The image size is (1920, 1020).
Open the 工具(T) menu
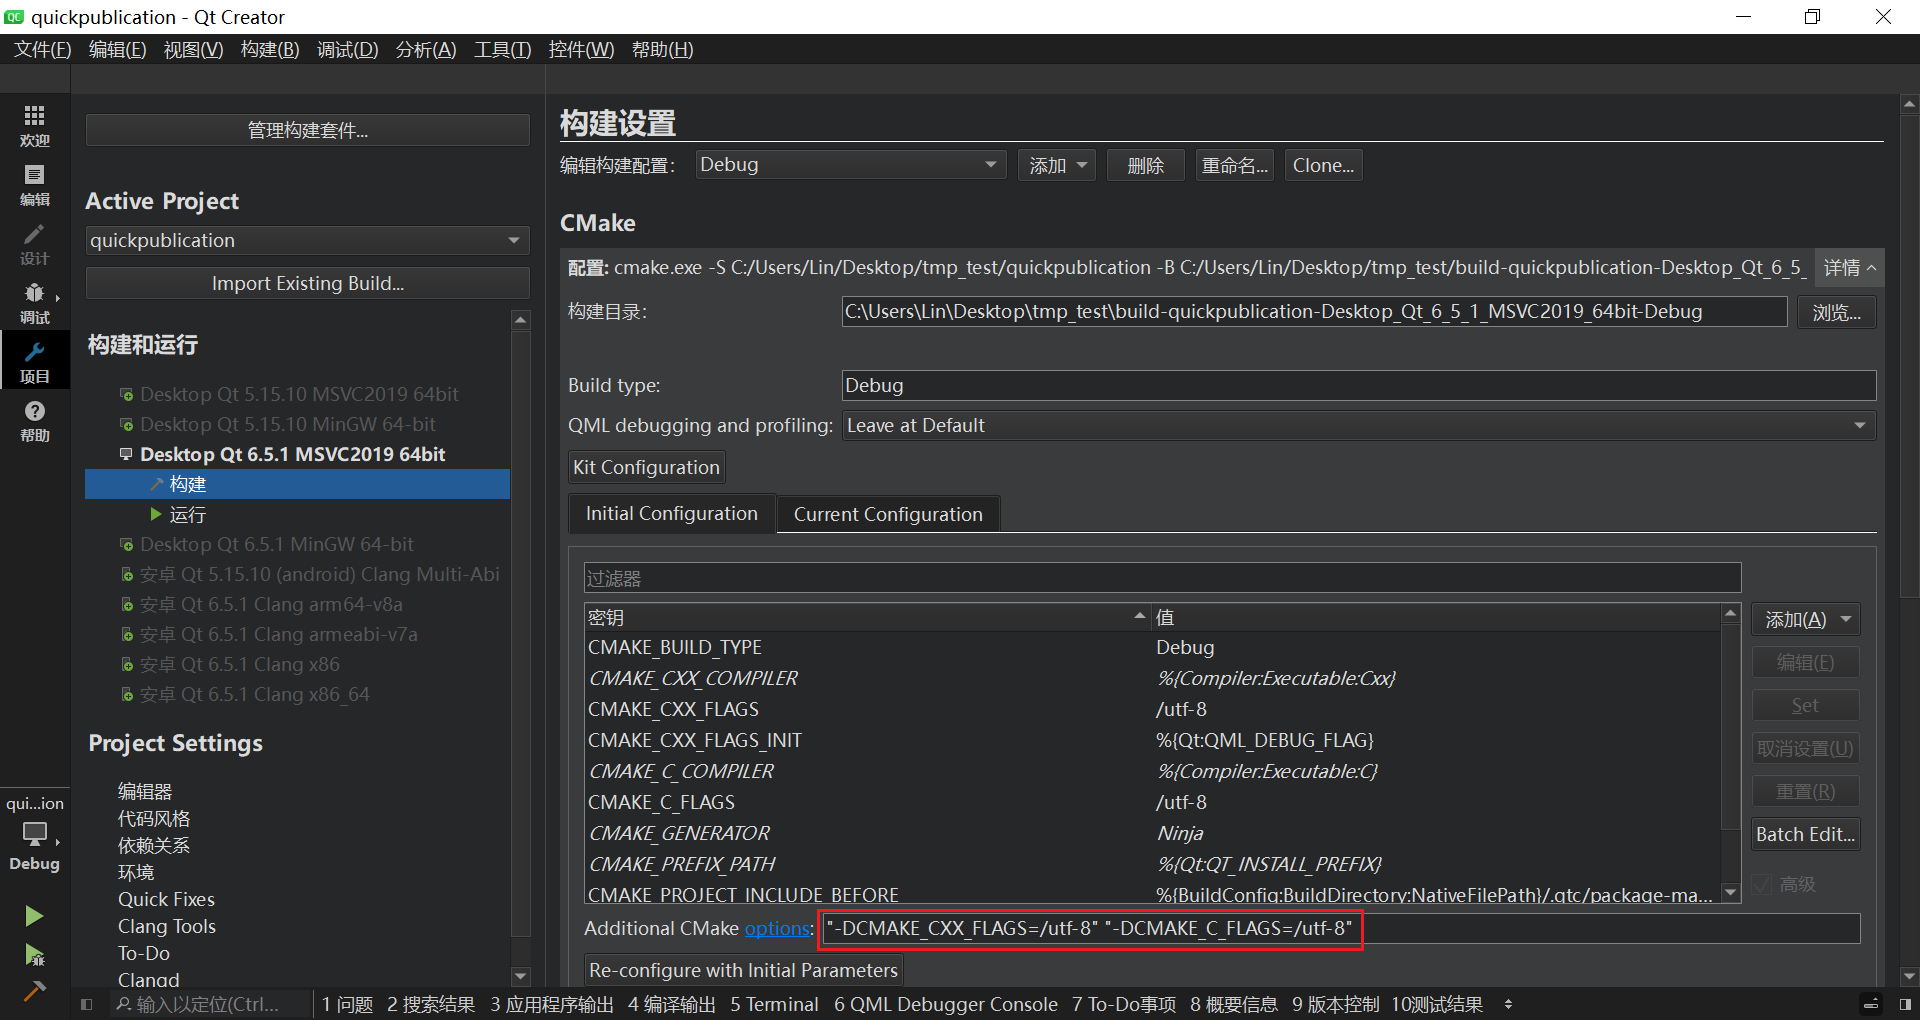click(502, 50)
